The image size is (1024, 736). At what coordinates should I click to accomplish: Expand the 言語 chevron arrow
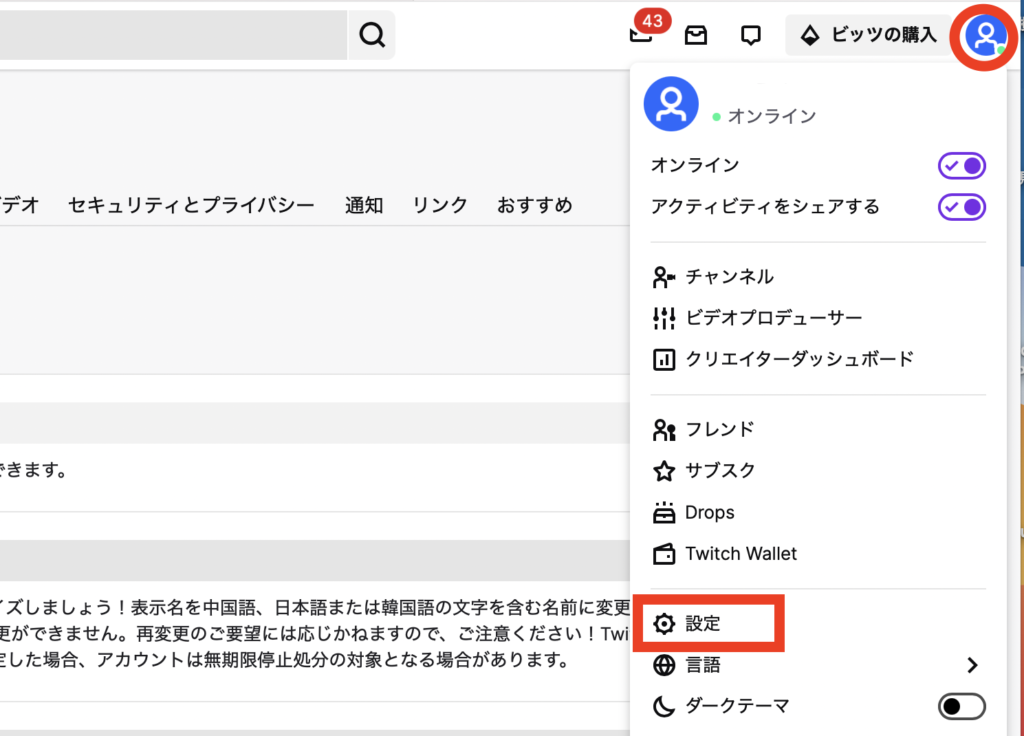point(972,665)
